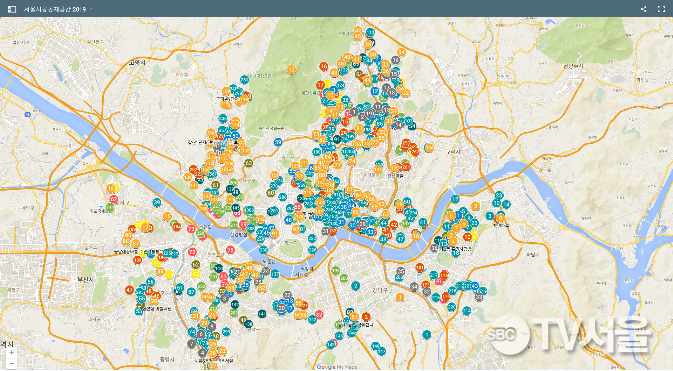Expand the dropdown arrow beside the map title
Screen dimensions: 673x371
[x=91, y=9]
